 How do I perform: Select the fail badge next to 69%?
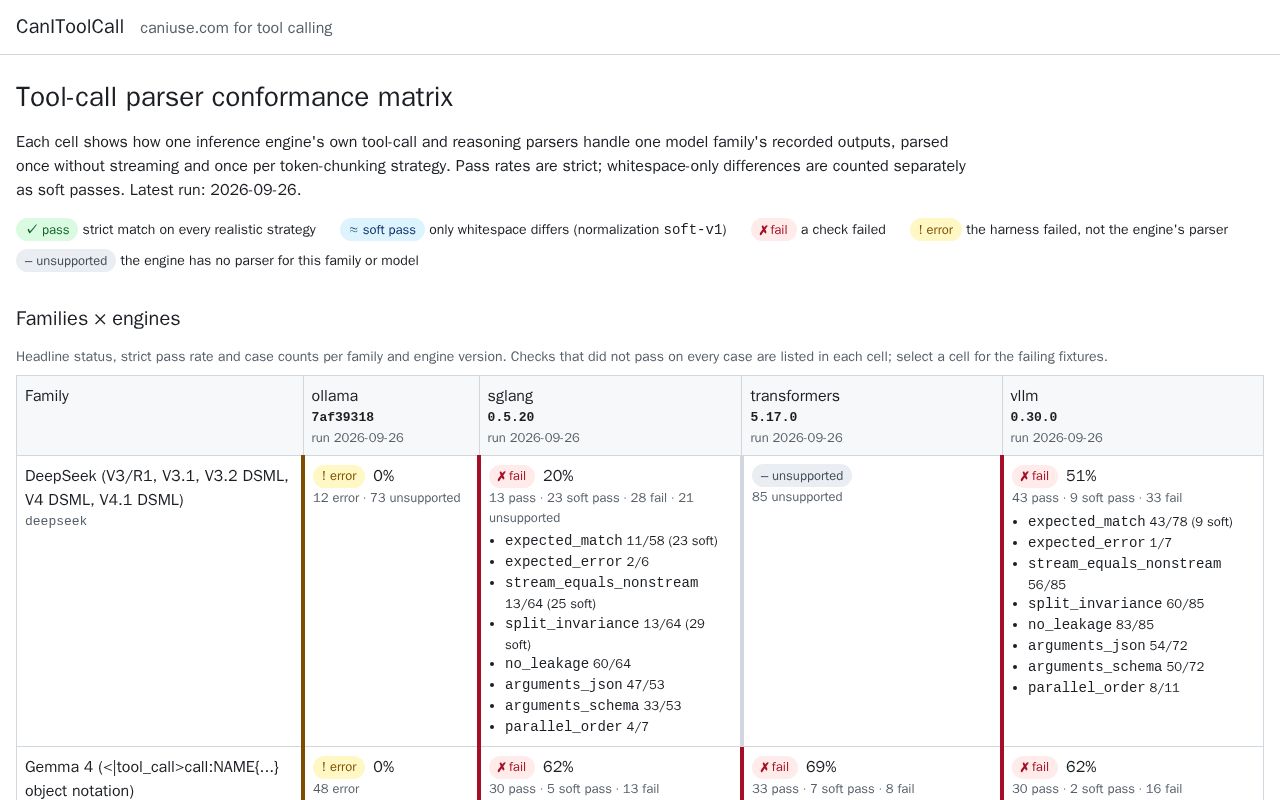[x=775, y=767]
